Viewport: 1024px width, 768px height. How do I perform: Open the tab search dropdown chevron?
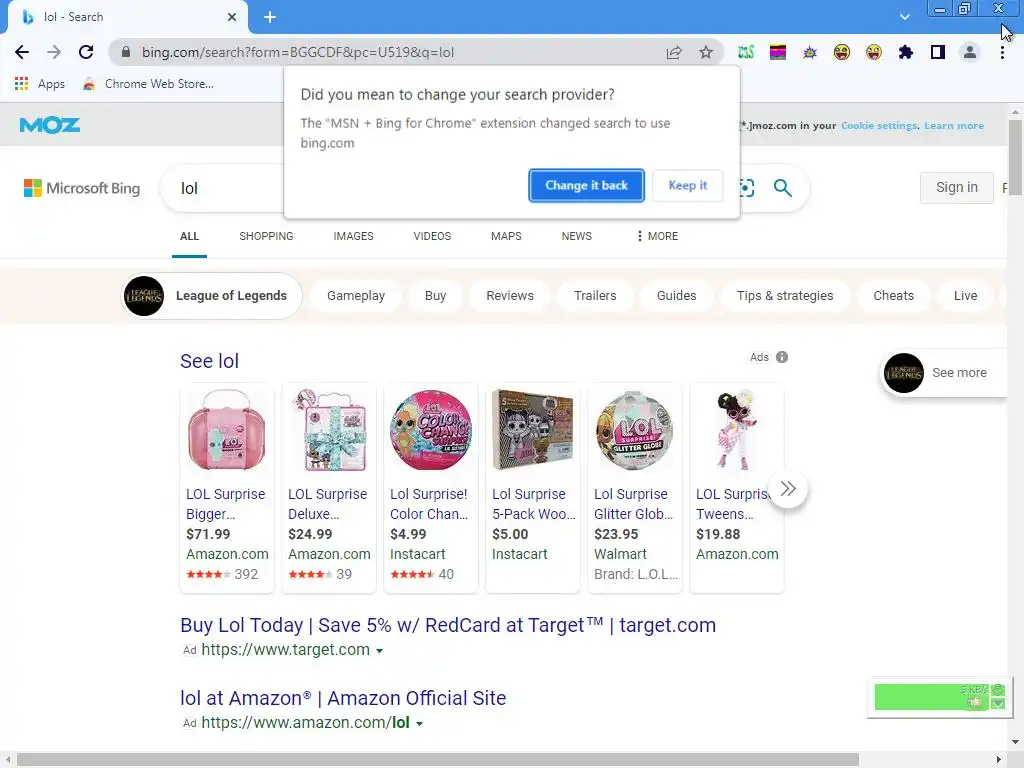(x=904, y=17)
